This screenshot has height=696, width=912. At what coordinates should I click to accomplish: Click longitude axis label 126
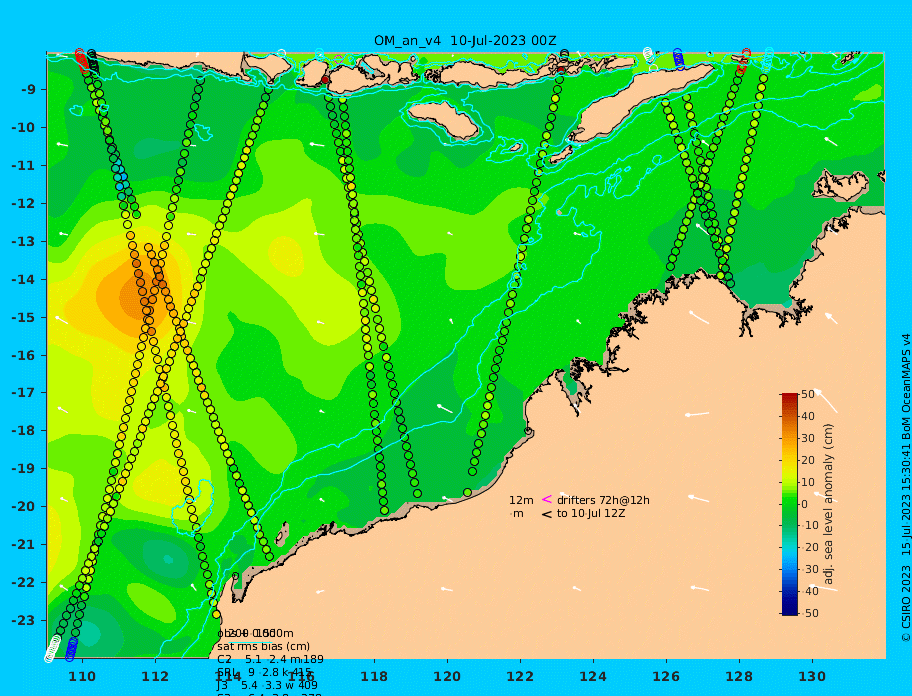click(666, 676)
